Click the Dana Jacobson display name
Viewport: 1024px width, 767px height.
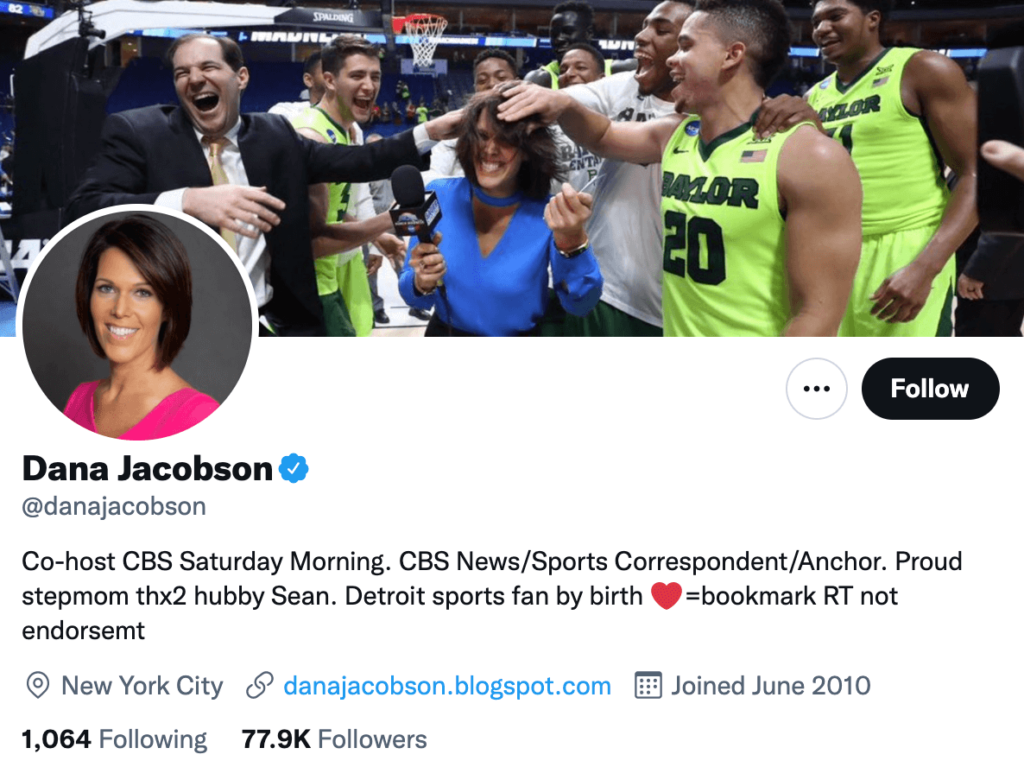(147, 468)
